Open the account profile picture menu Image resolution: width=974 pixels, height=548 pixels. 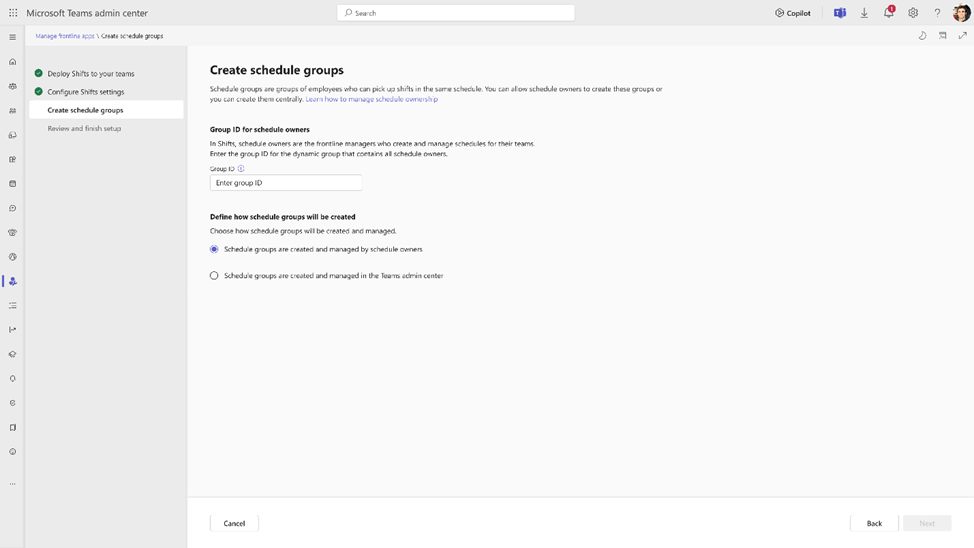point(962,12)
